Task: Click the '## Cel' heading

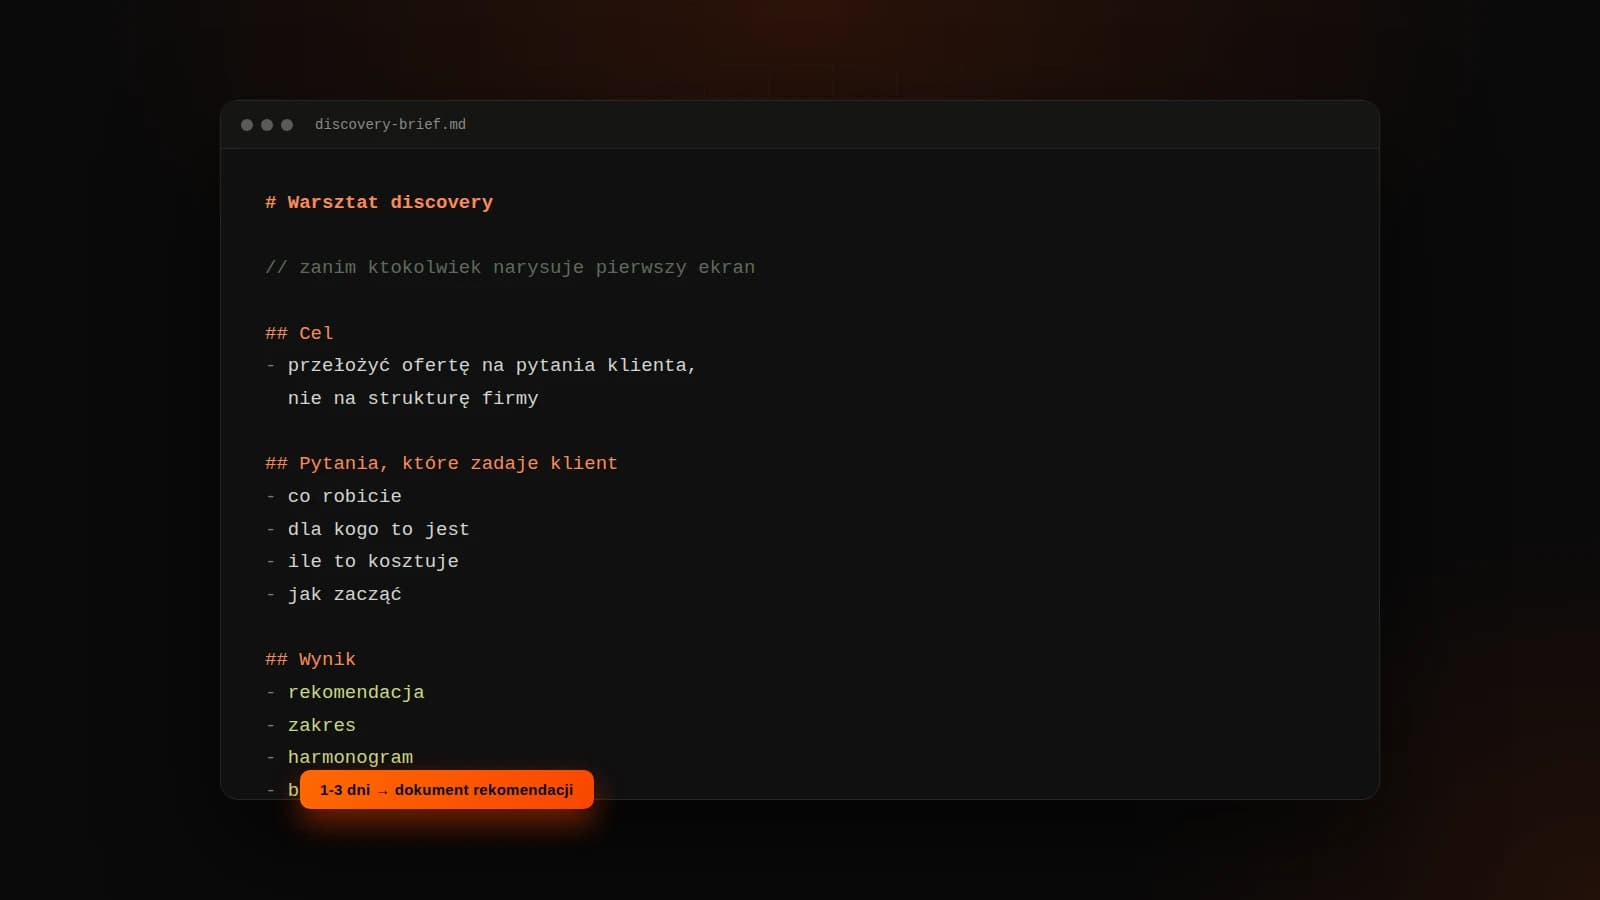Action: click(x=299, y=333)
